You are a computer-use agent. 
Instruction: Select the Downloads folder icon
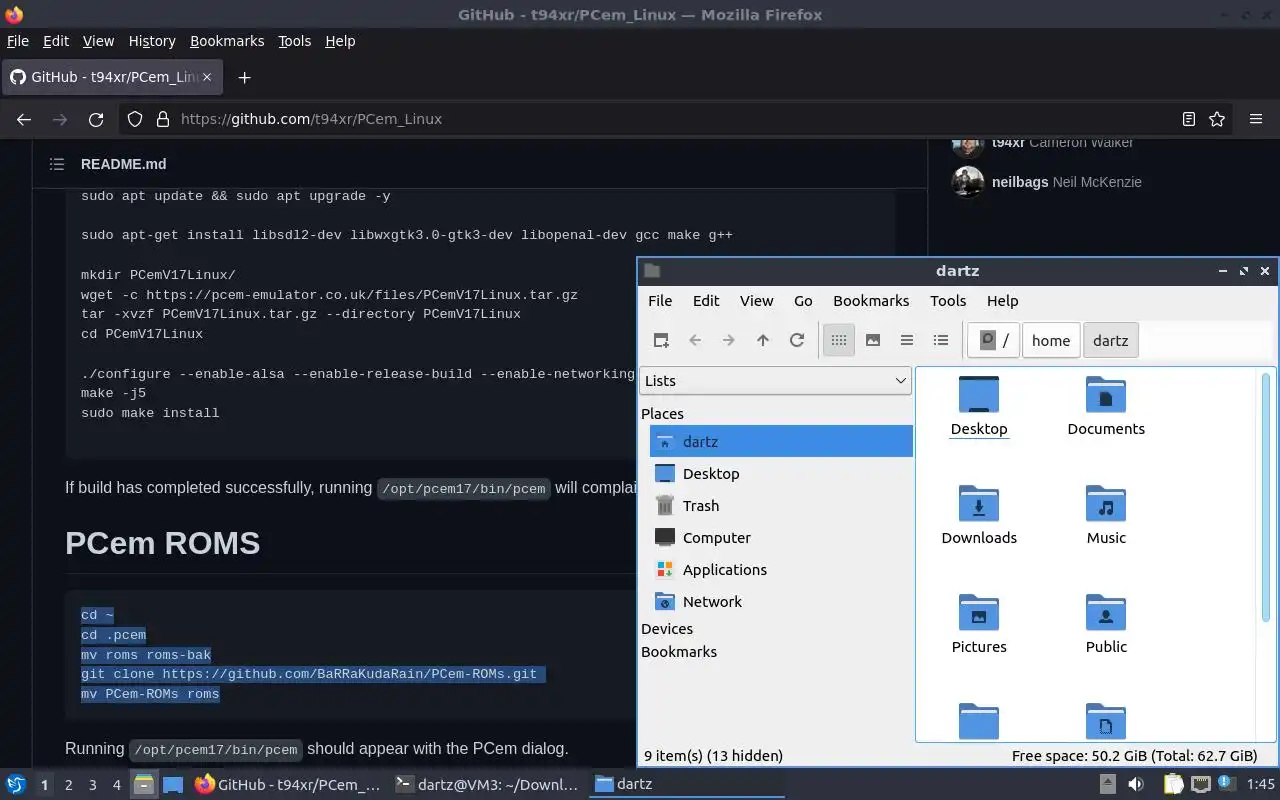coord(979,516)
